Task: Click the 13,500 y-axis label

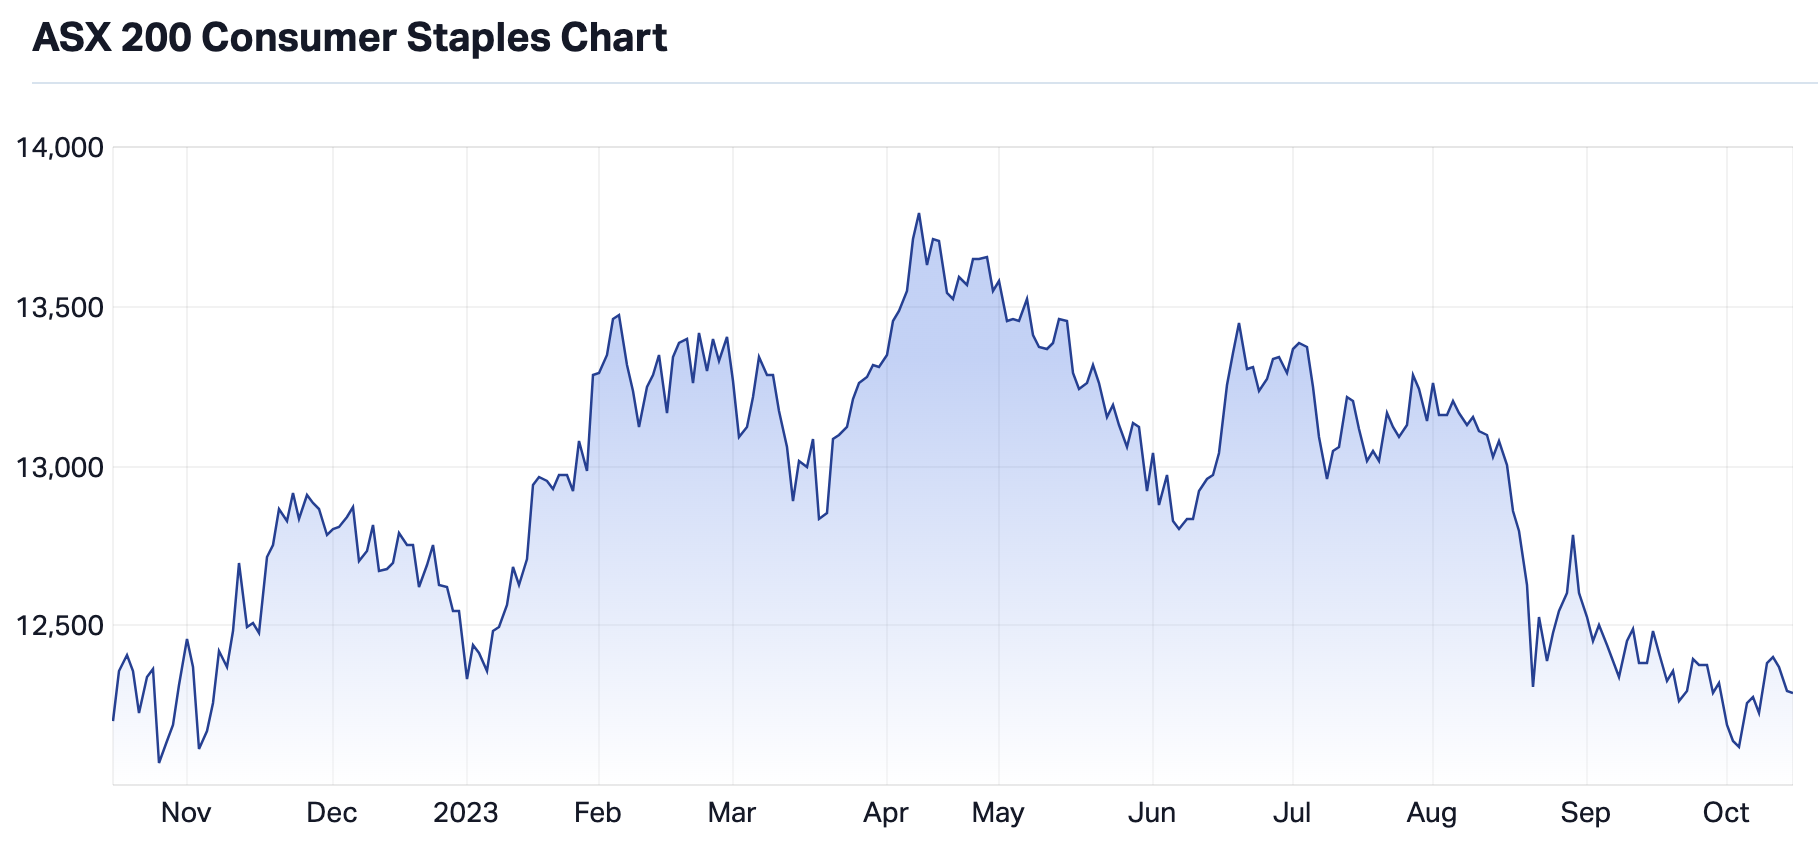Action: (60, 308)
